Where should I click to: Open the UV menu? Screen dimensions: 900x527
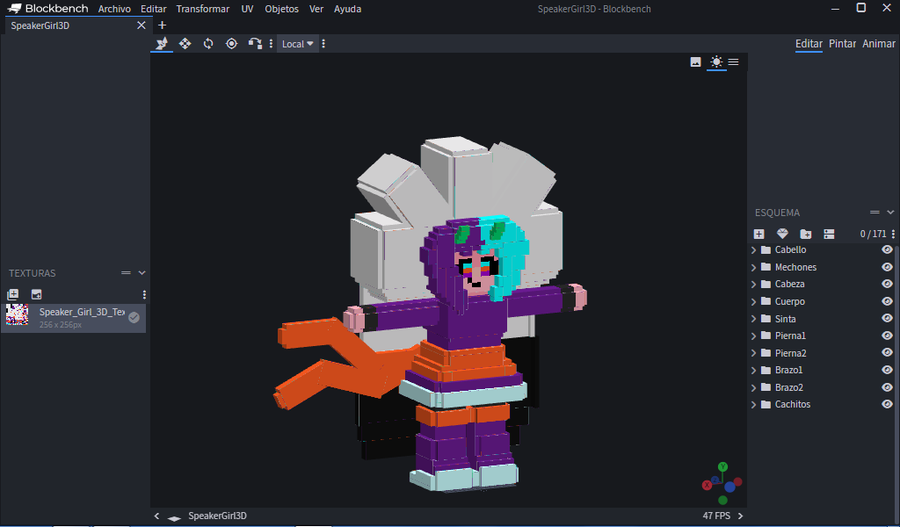pos(247,9)
